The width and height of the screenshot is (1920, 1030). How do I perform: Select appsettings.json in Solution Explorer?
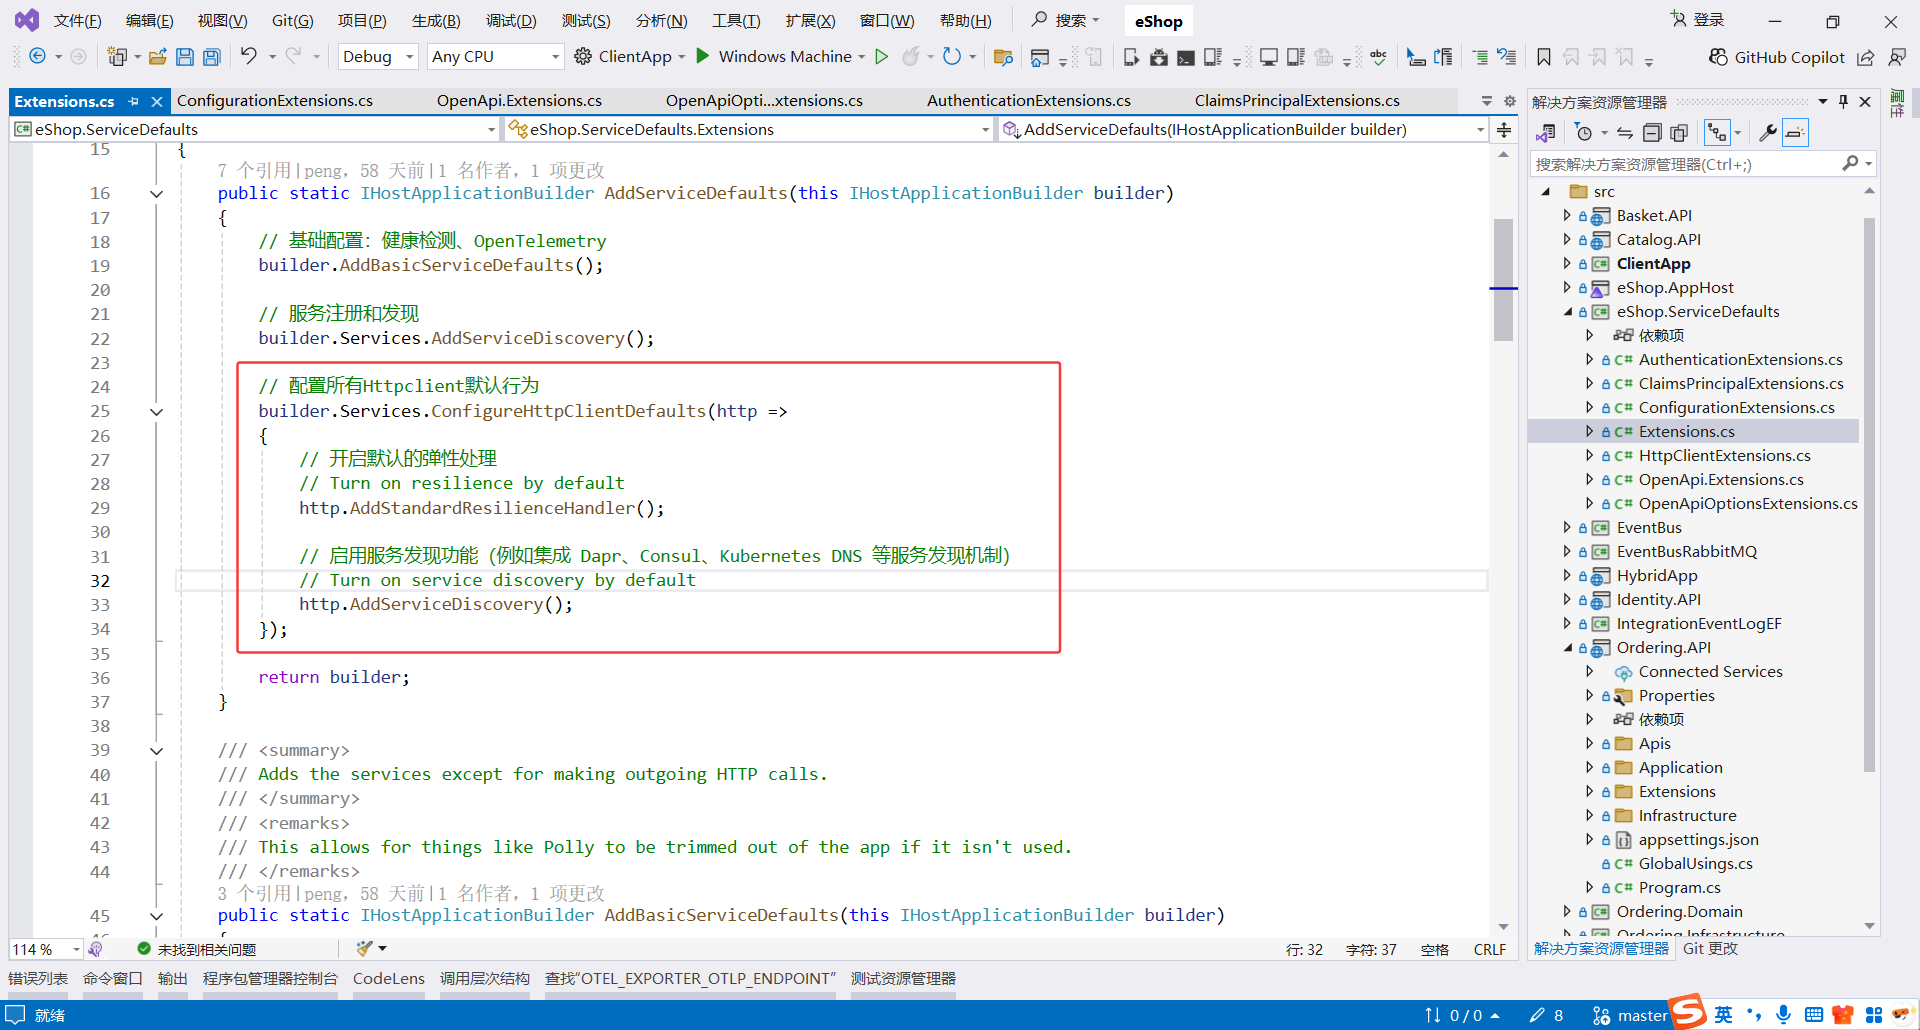tap(1698, 839)
